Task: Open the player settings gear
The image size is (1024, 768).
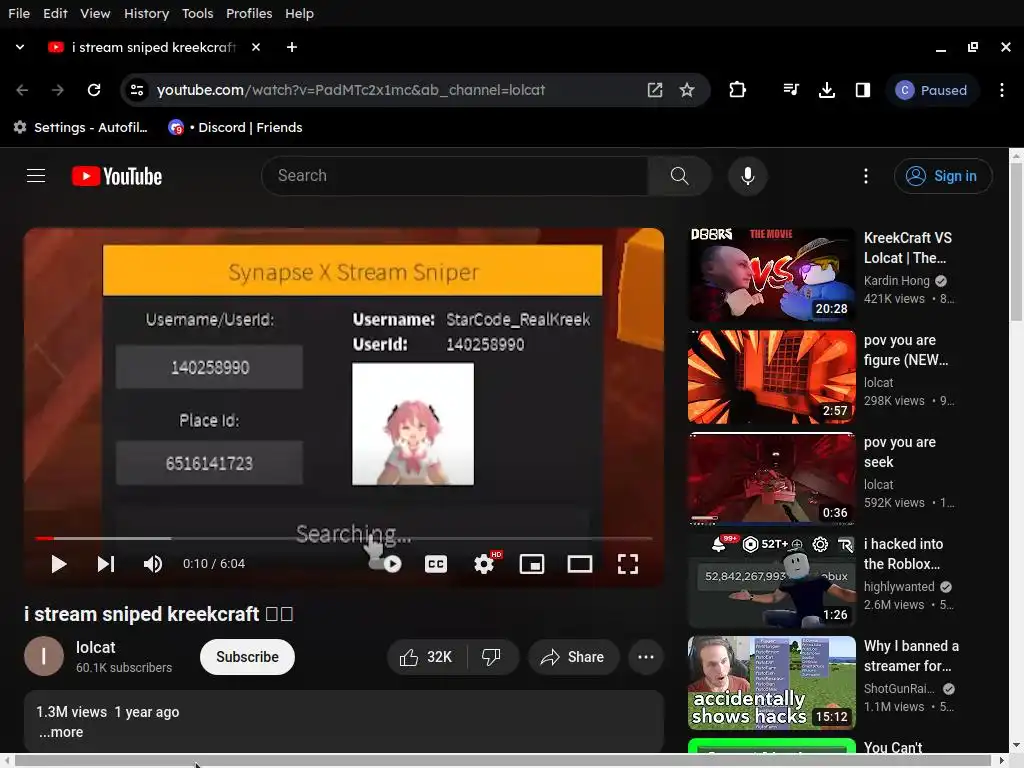Action: pyautogui.click(x=484, y=564)
